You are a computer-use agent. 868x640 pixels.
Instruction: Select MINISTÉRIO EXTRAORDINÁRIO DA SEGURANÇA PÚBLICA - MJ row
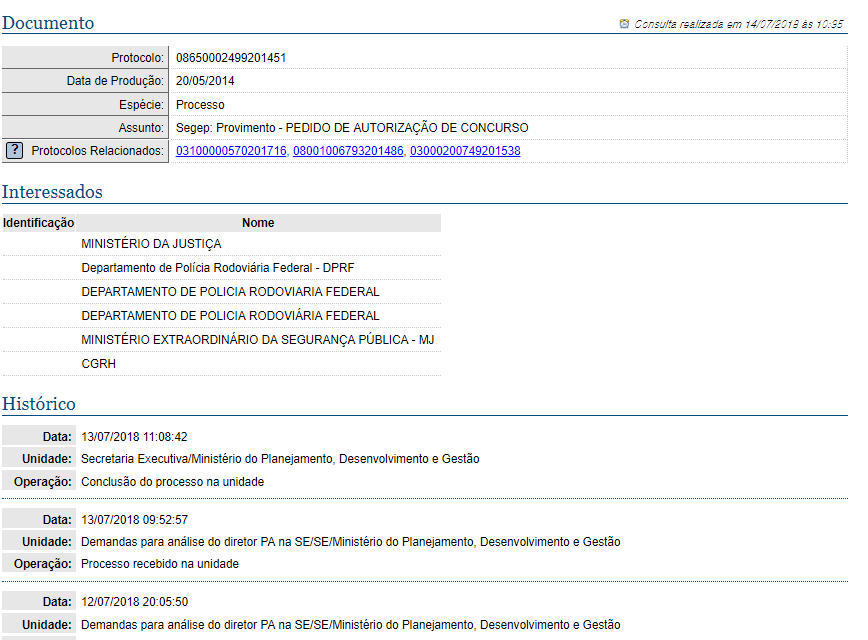click(x=257, y=340)
